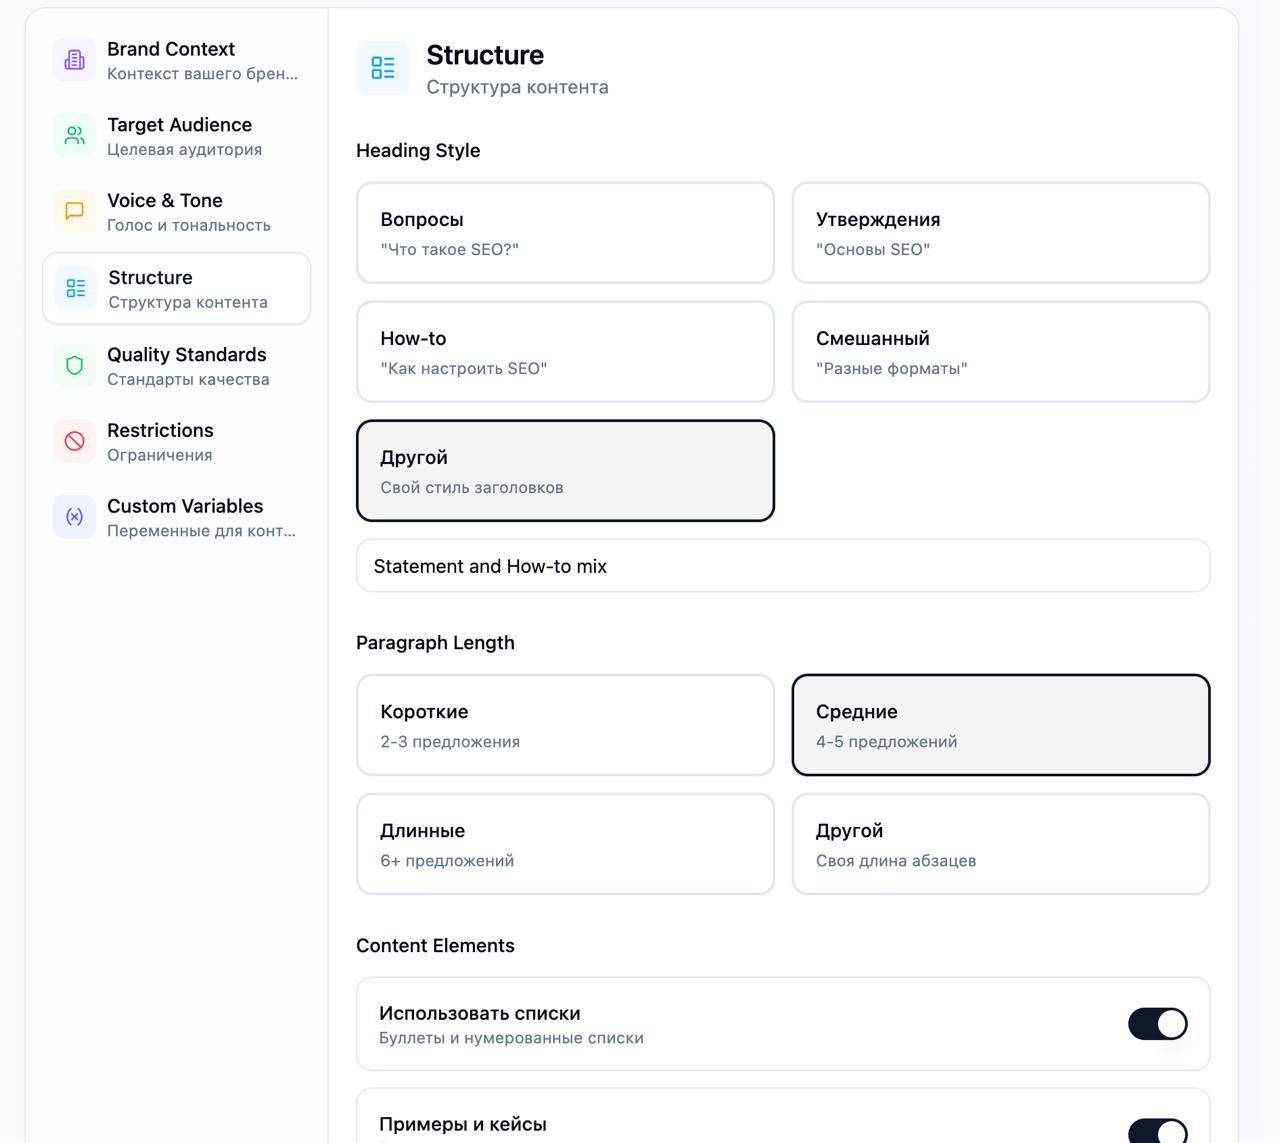Select the How-to heading style card
This screenshot has width=1280, height=1143.
pos(565,352)
